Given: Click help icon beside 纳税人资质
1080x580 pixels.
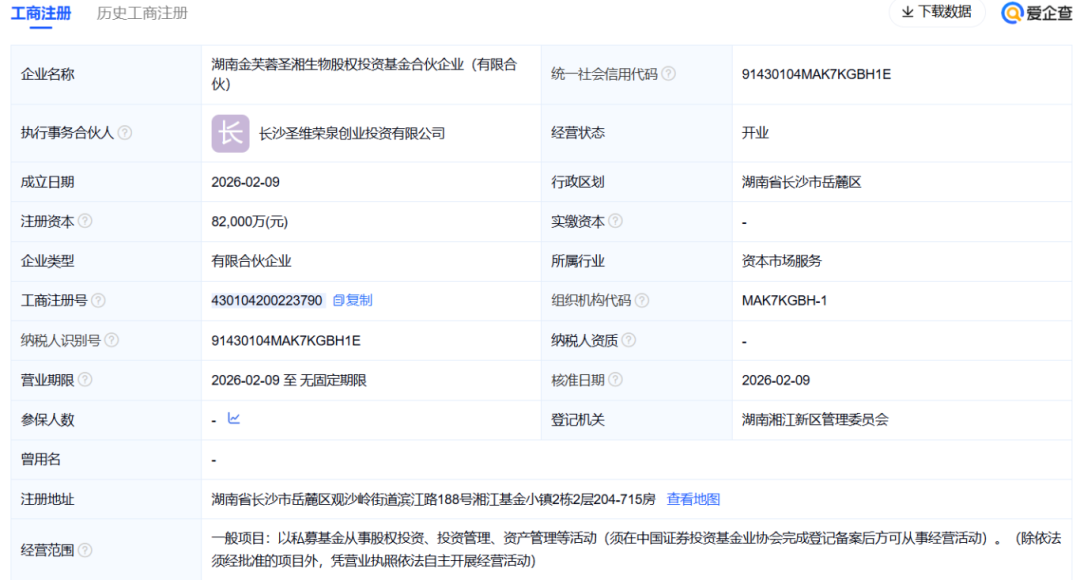Looking at the screenshot, I should 628,340.
